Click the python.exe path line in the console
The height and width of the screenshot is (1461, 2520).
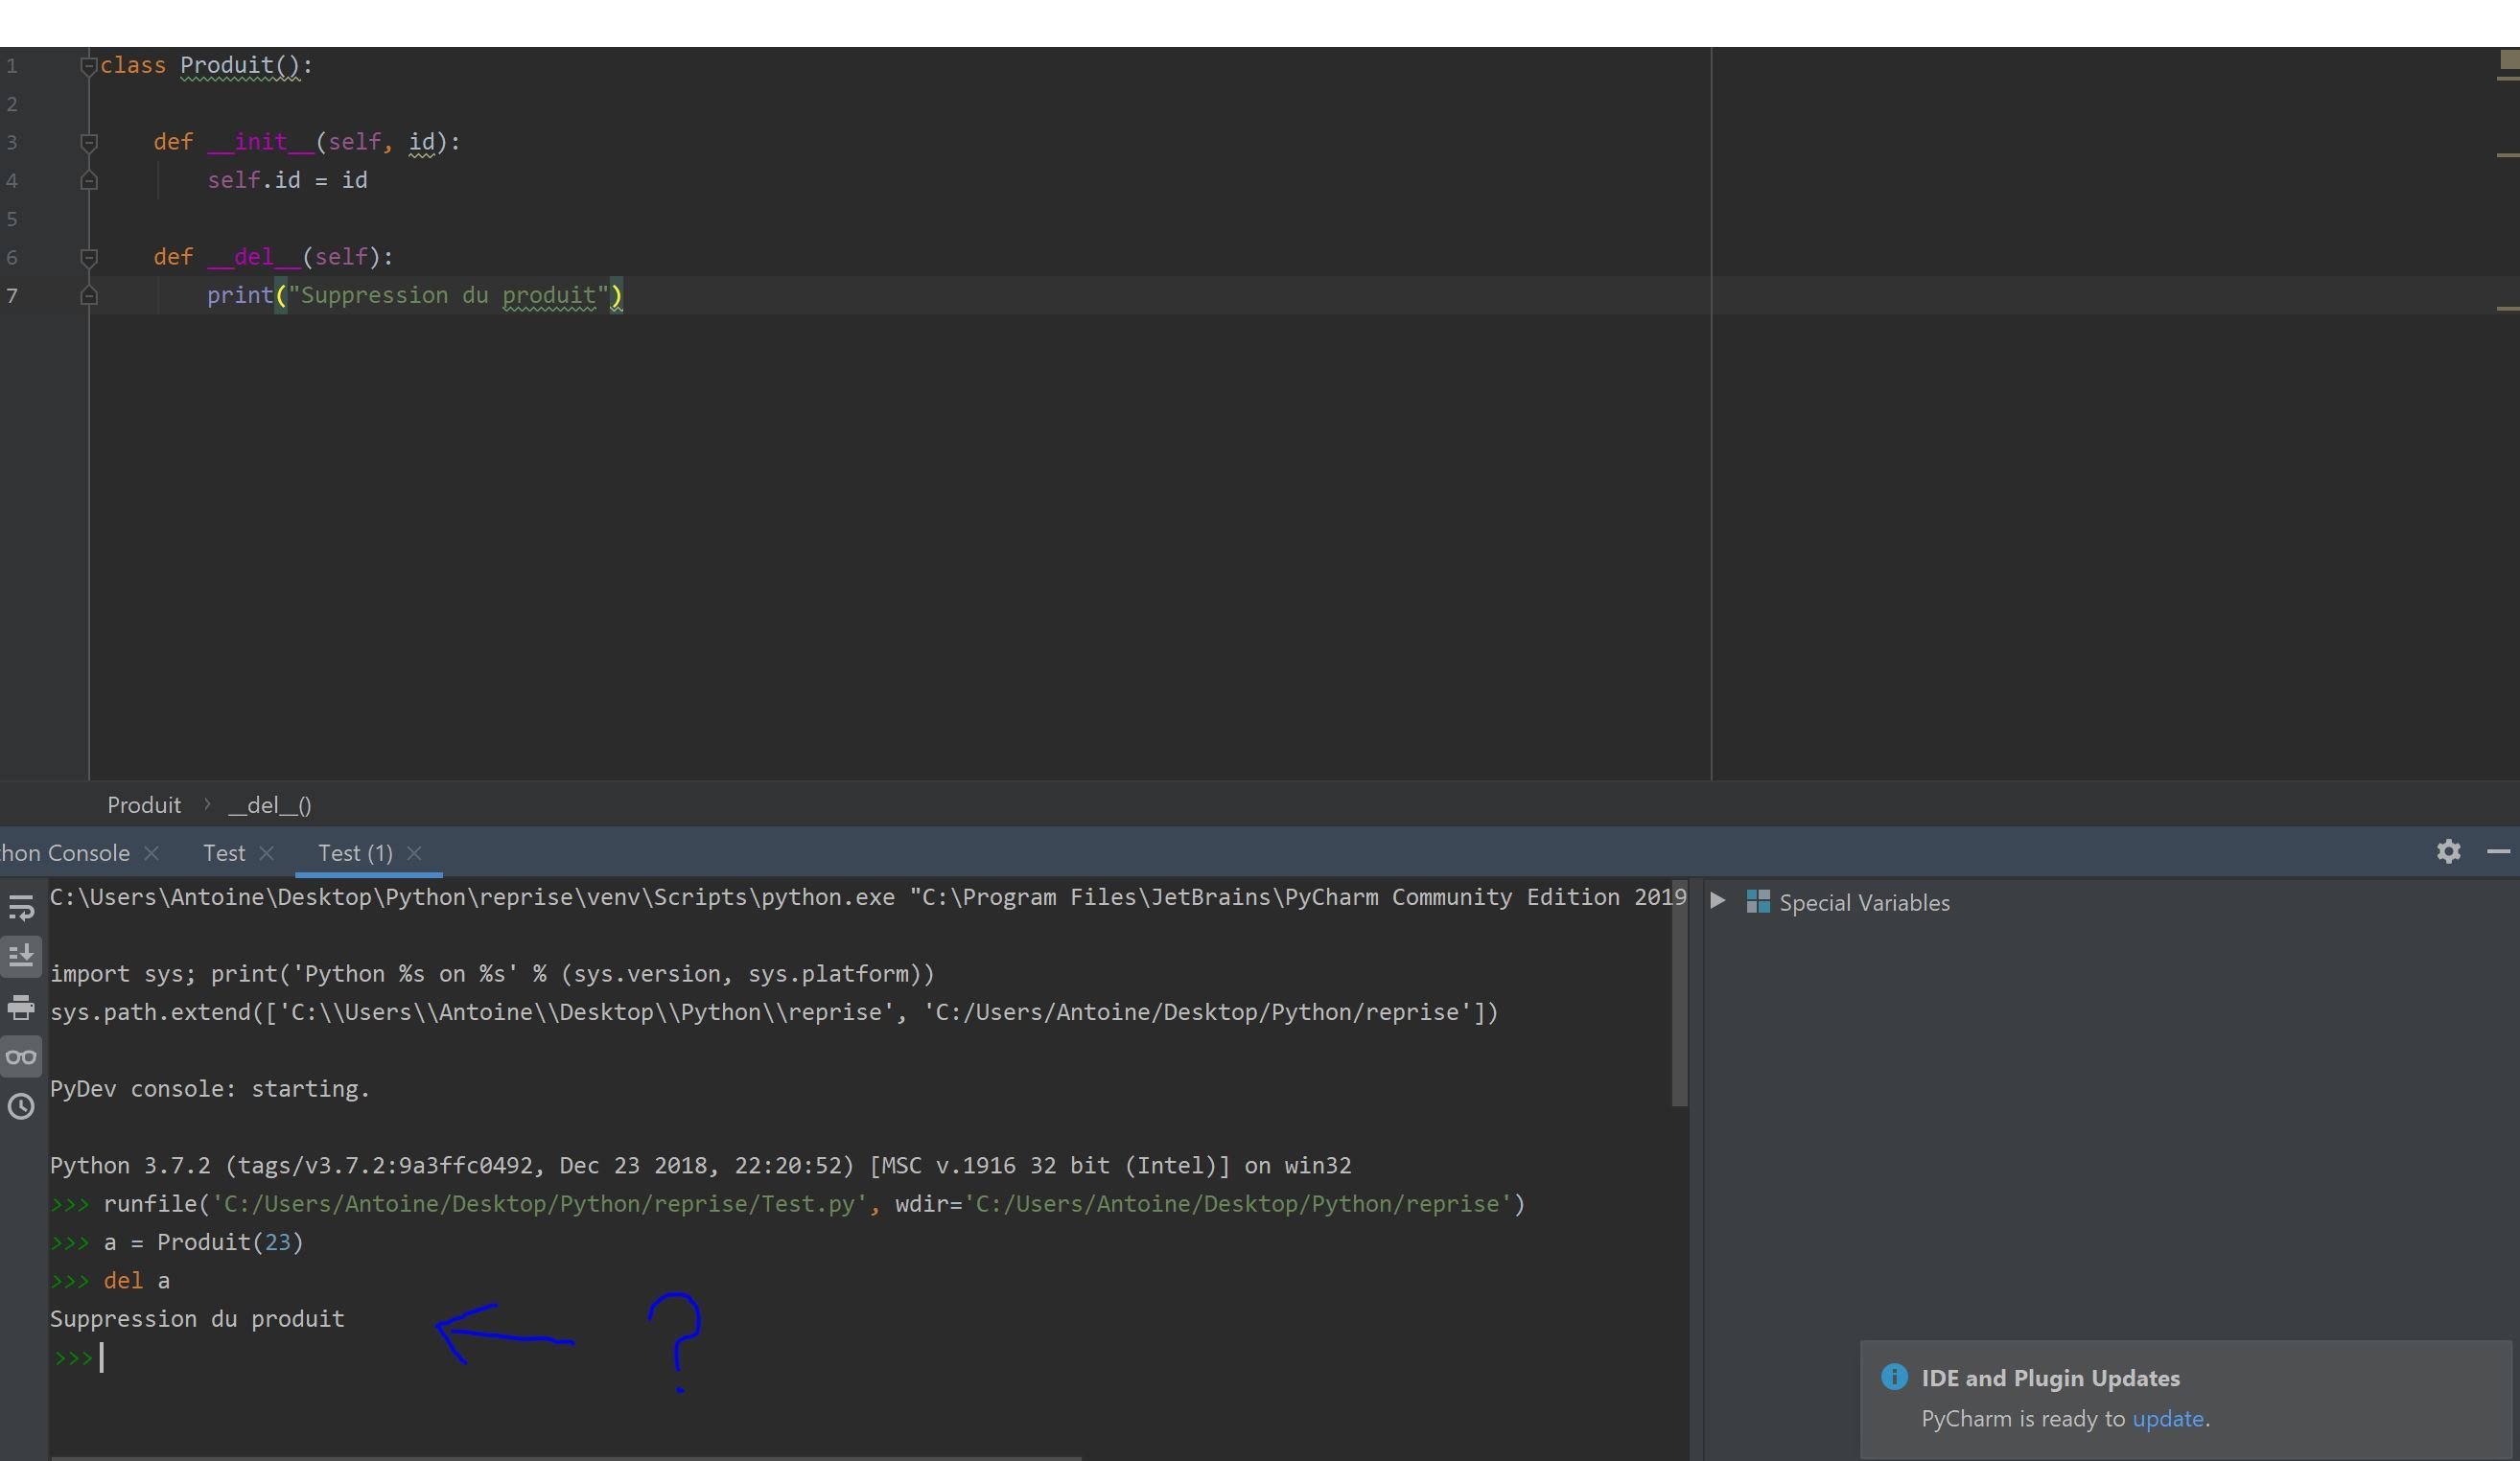[868, 898]
